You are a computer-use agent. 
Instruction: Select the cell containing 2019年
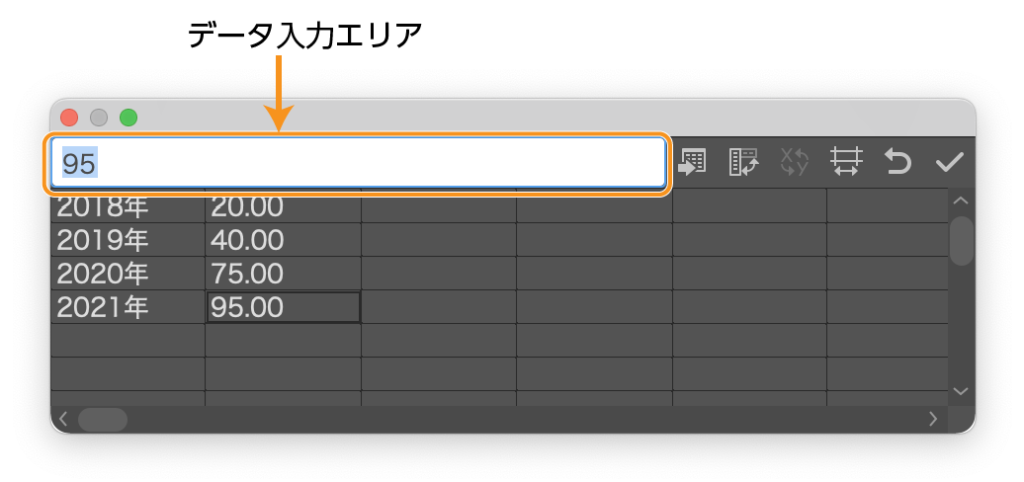(127, 240)
